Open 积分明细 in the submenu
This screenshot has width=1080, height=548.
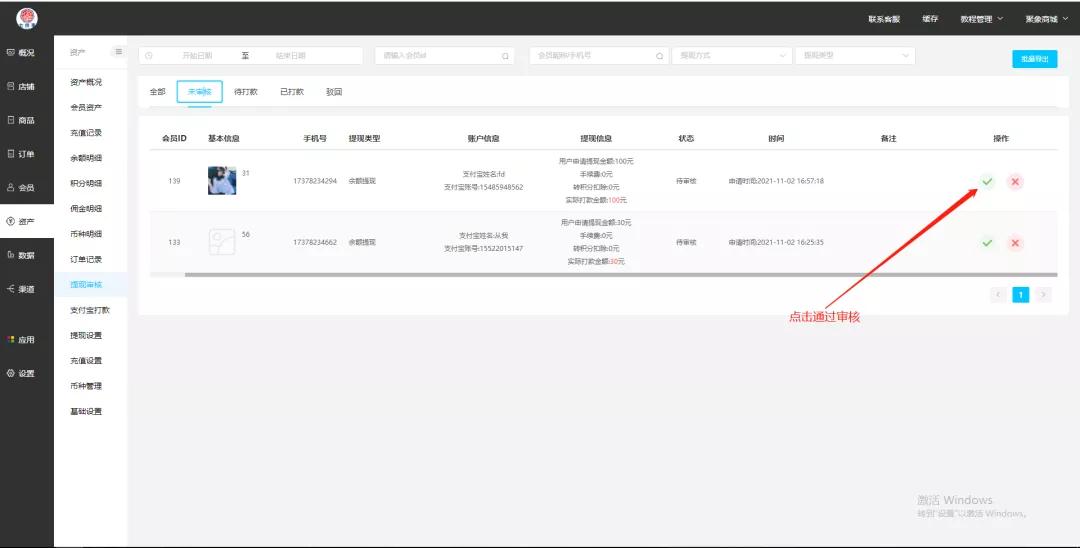pyautogui.click(x=86, y=183)
